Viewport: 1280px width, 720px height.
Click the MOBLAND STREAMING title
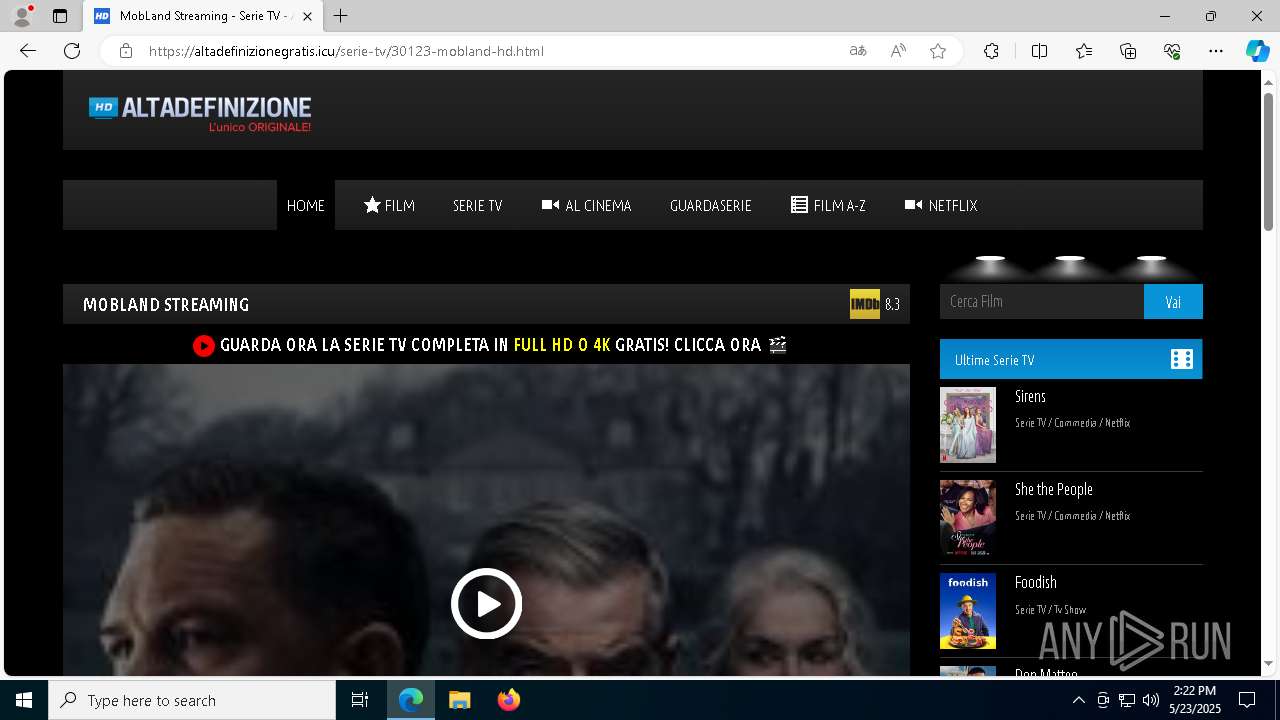(166, 304)
